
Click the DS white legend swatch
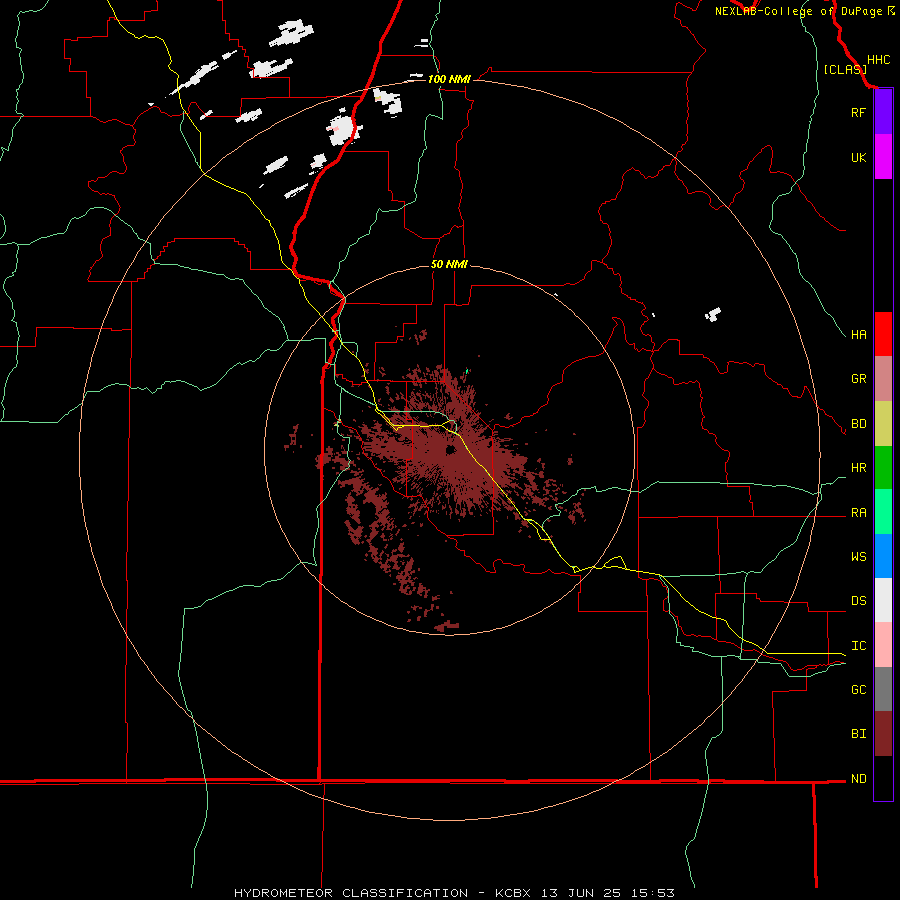(883, 600)
